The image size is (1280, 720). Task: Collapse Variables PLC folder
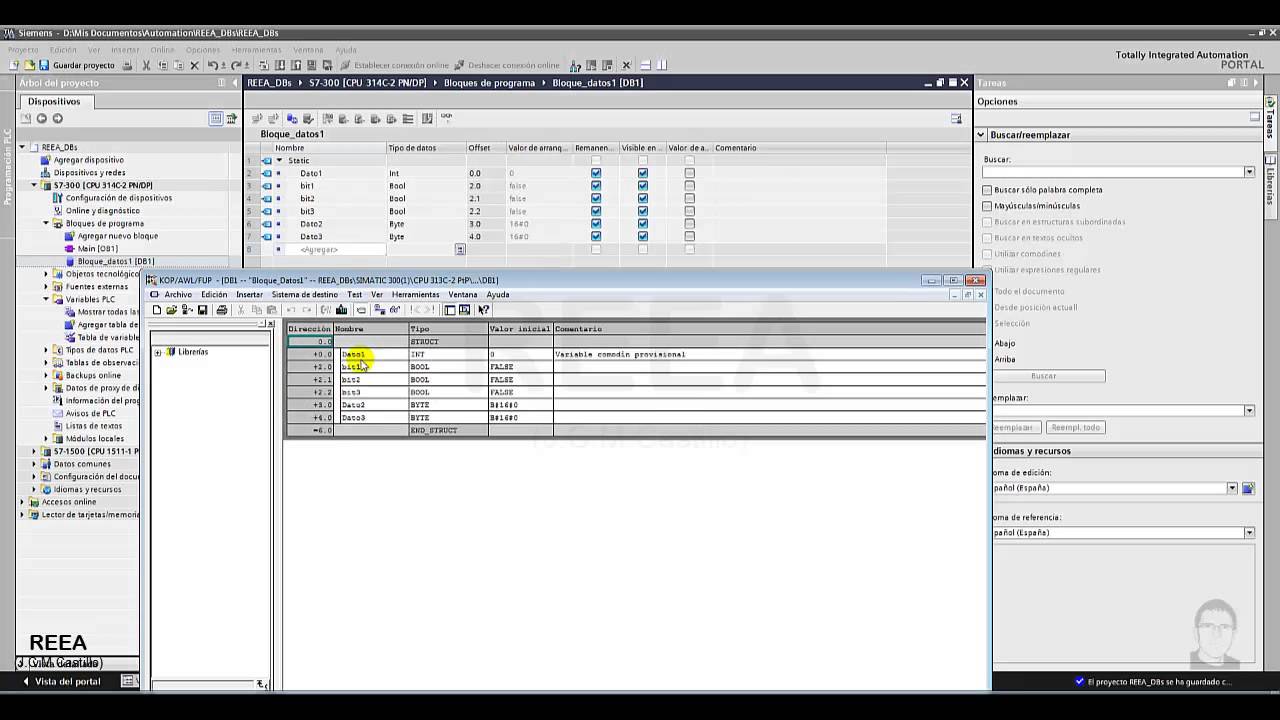point(46,299)
